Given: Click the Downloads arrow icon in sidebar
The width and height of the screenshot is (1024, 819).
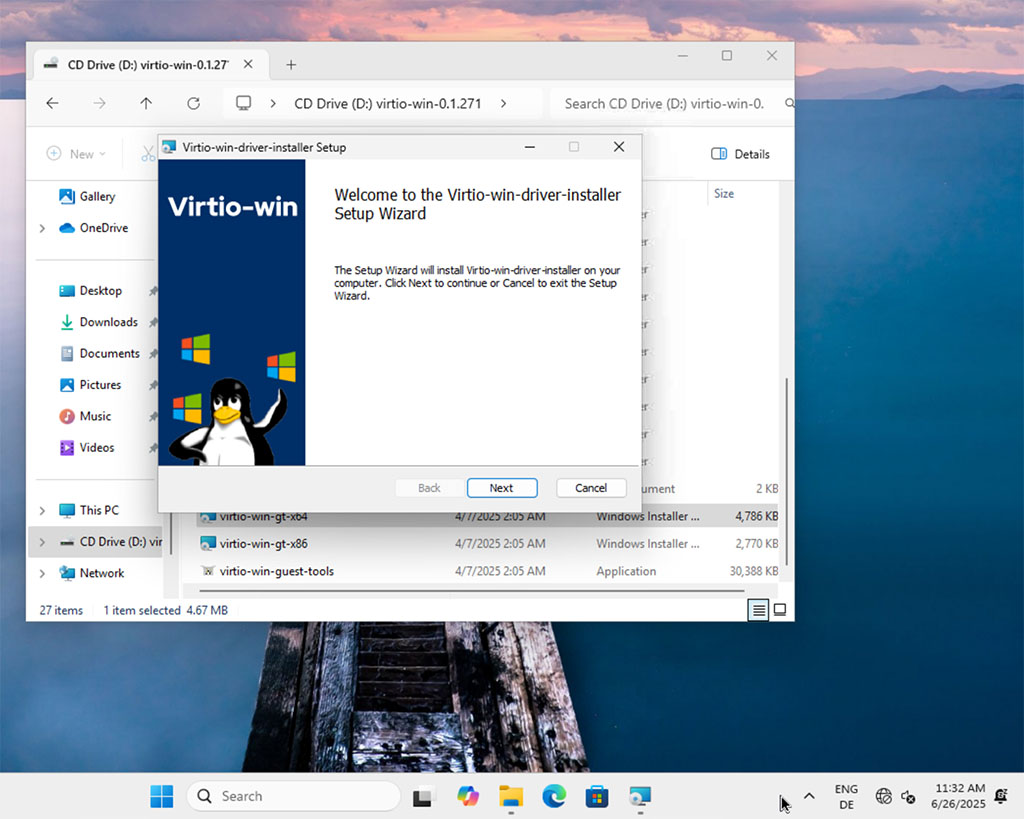Looking at the screenshot, I should point(67,322).
